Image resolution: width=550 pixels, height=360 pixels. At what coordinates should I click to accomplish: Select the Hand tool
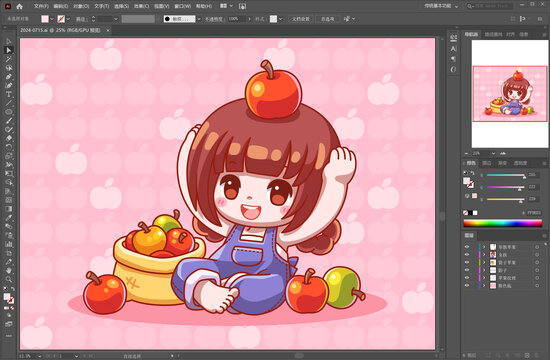click(x=9, y=270)
